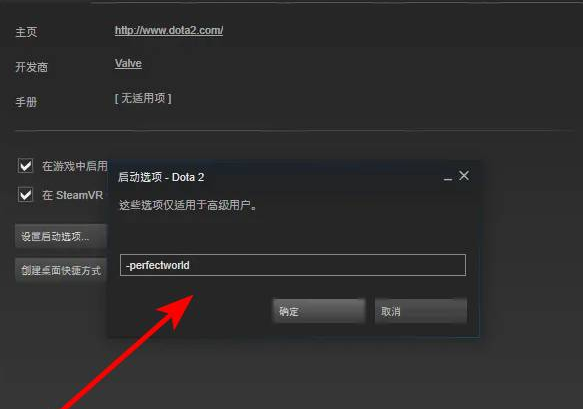Click the 主页 row label
The image size is (583, 409).
(26, 32)
